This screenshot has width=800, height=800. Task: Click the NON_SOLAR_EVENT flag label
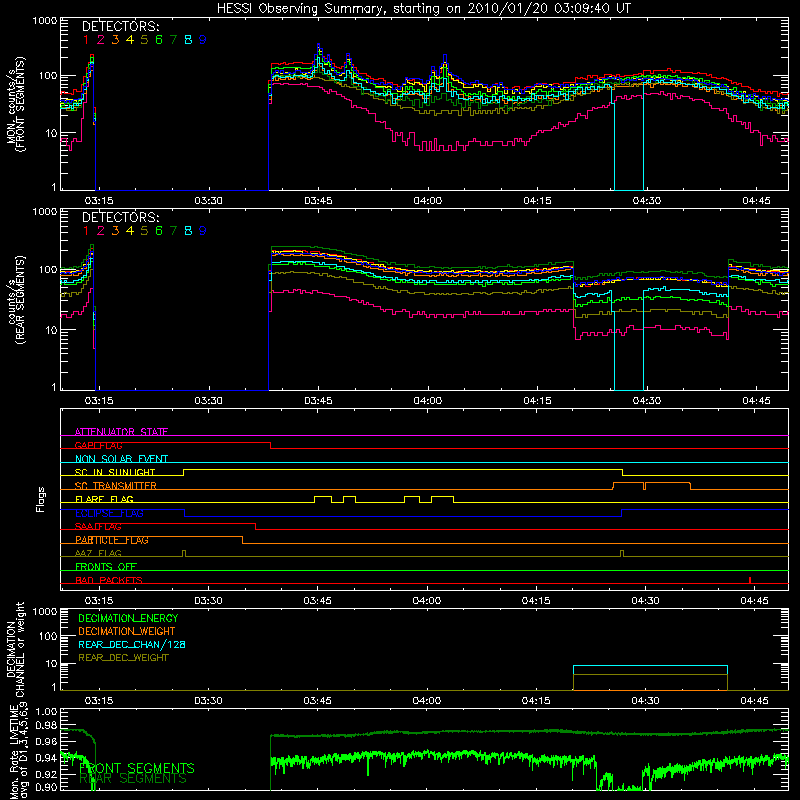[x=121, y=459]
